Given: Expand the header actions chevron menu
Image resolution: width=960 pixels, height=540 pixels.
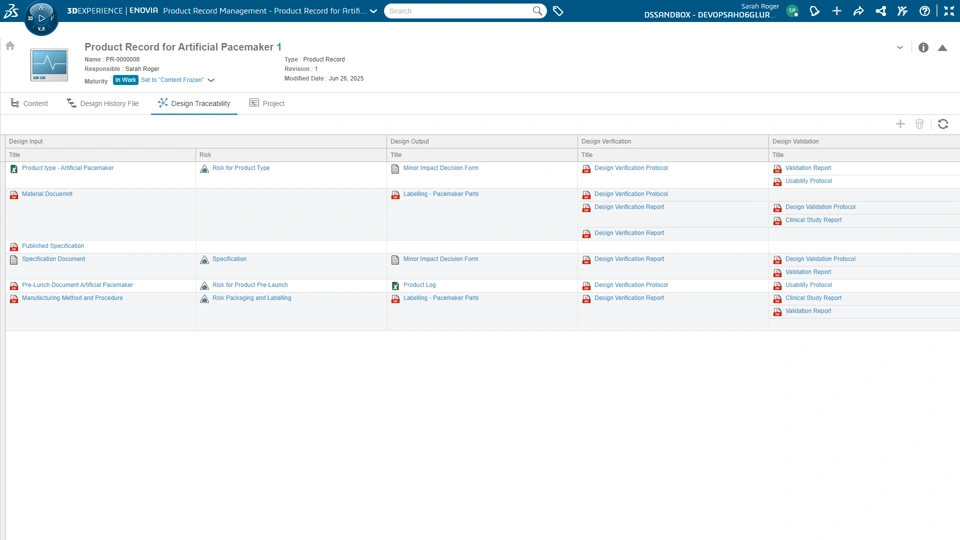Looking at the screenshot, I should [900, 47].
